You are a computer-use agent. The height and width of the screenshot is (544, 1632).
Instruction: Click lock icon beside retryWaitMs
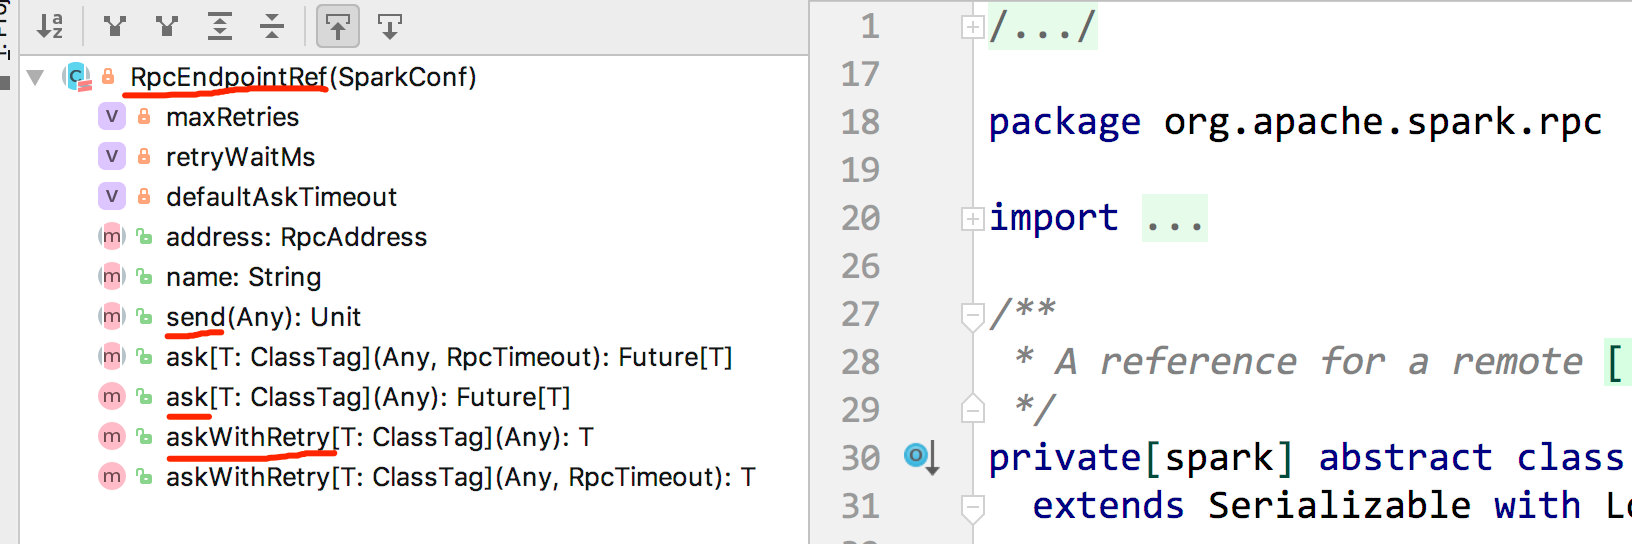(x=144, y=157)
